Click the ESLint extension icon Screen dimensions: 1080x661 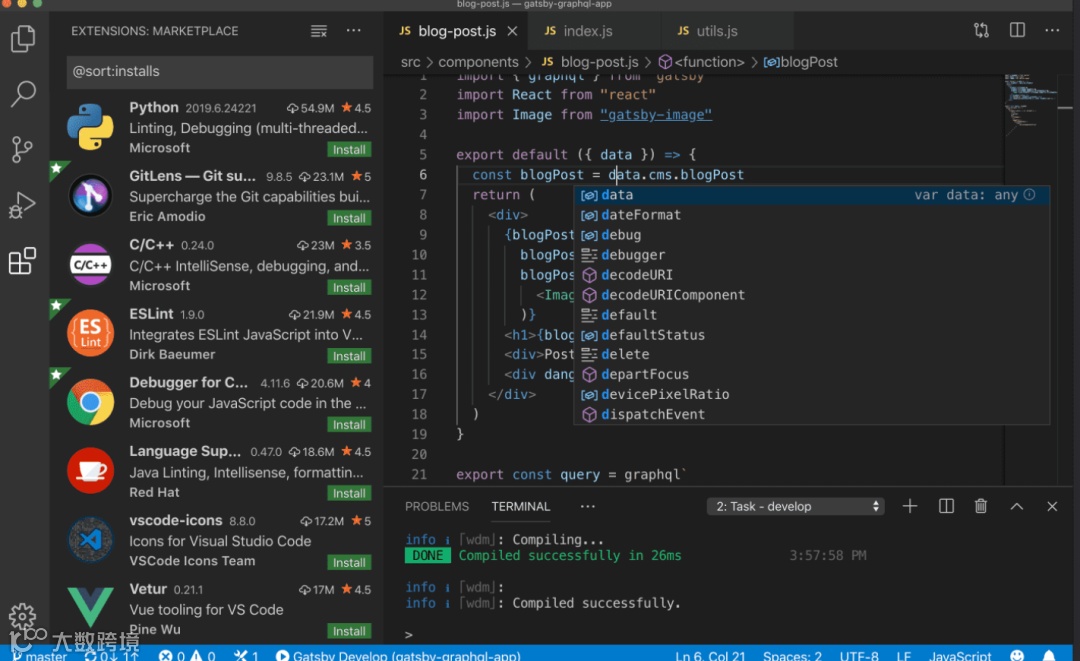click(90, 333)
